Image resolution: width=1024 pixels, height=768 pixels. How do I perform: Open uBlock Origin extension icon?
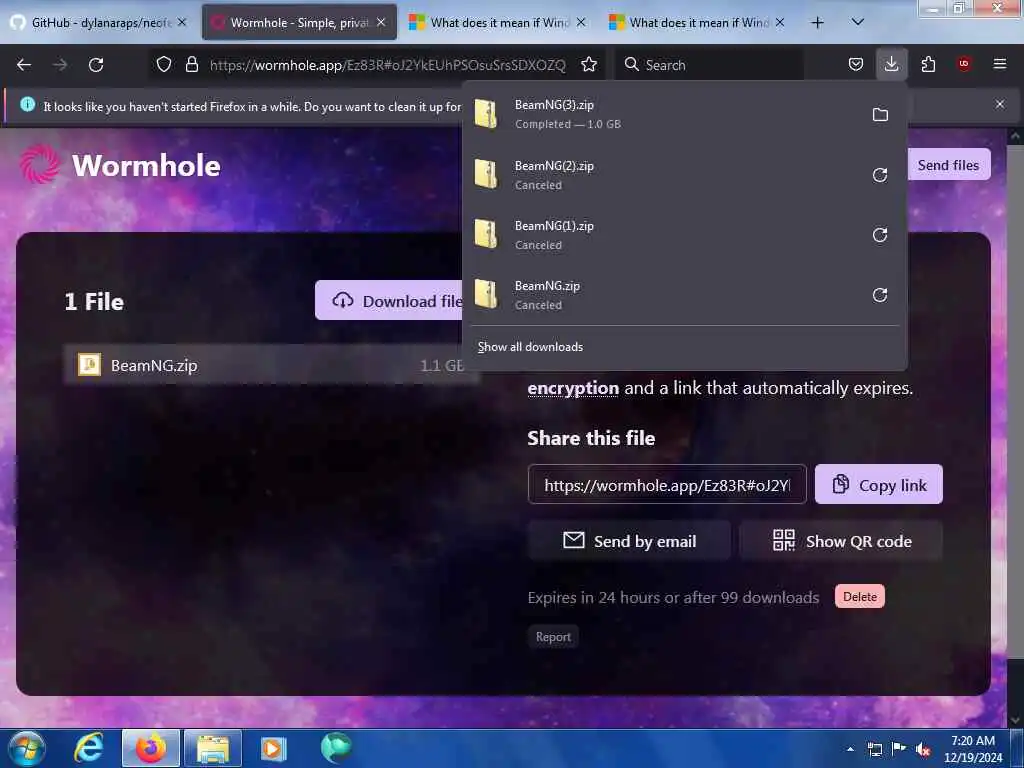(964, 64)
